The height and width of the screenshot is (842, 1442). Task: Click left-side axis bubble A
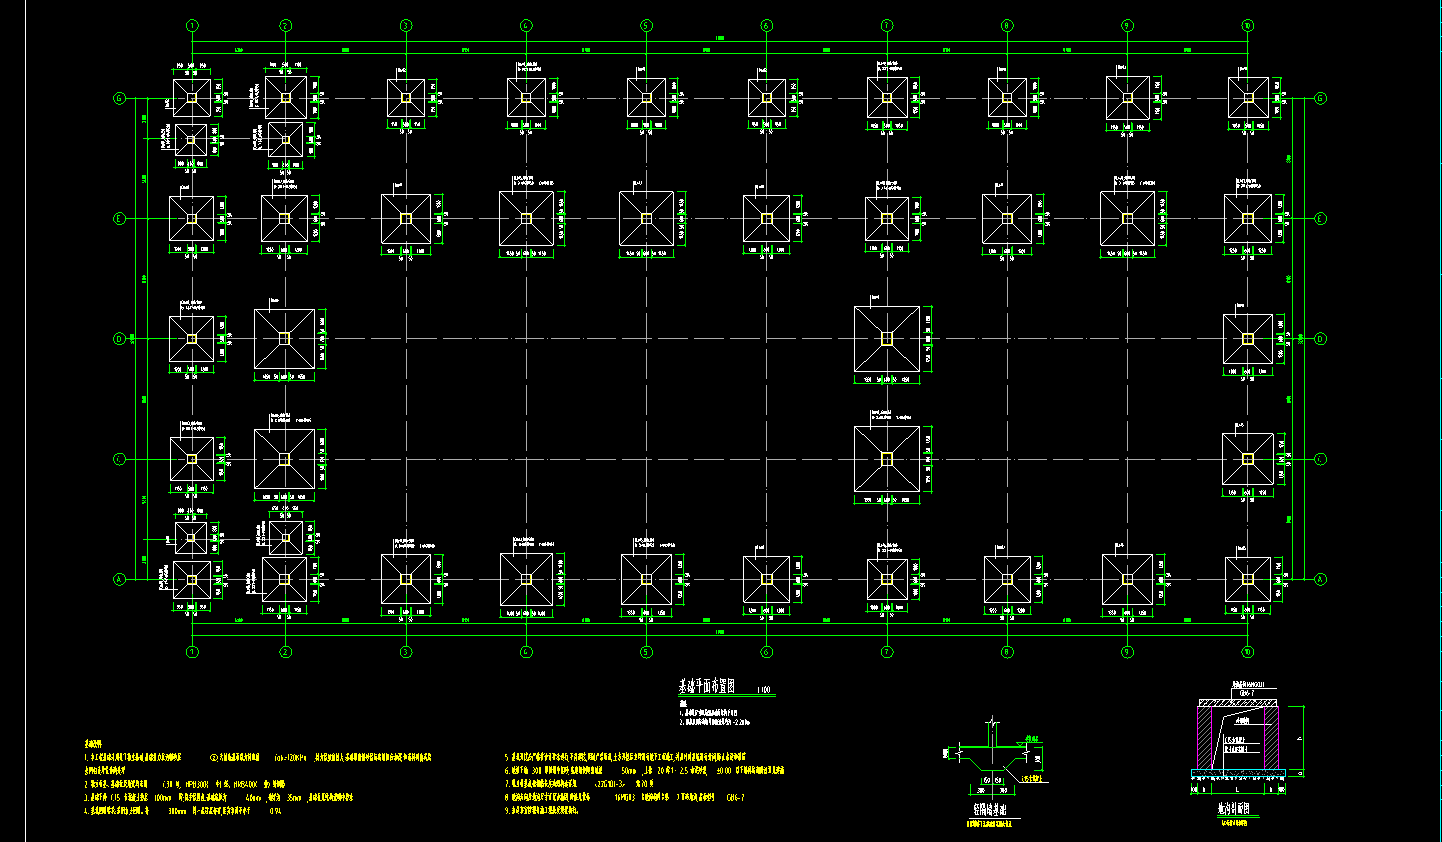[120, 579]
